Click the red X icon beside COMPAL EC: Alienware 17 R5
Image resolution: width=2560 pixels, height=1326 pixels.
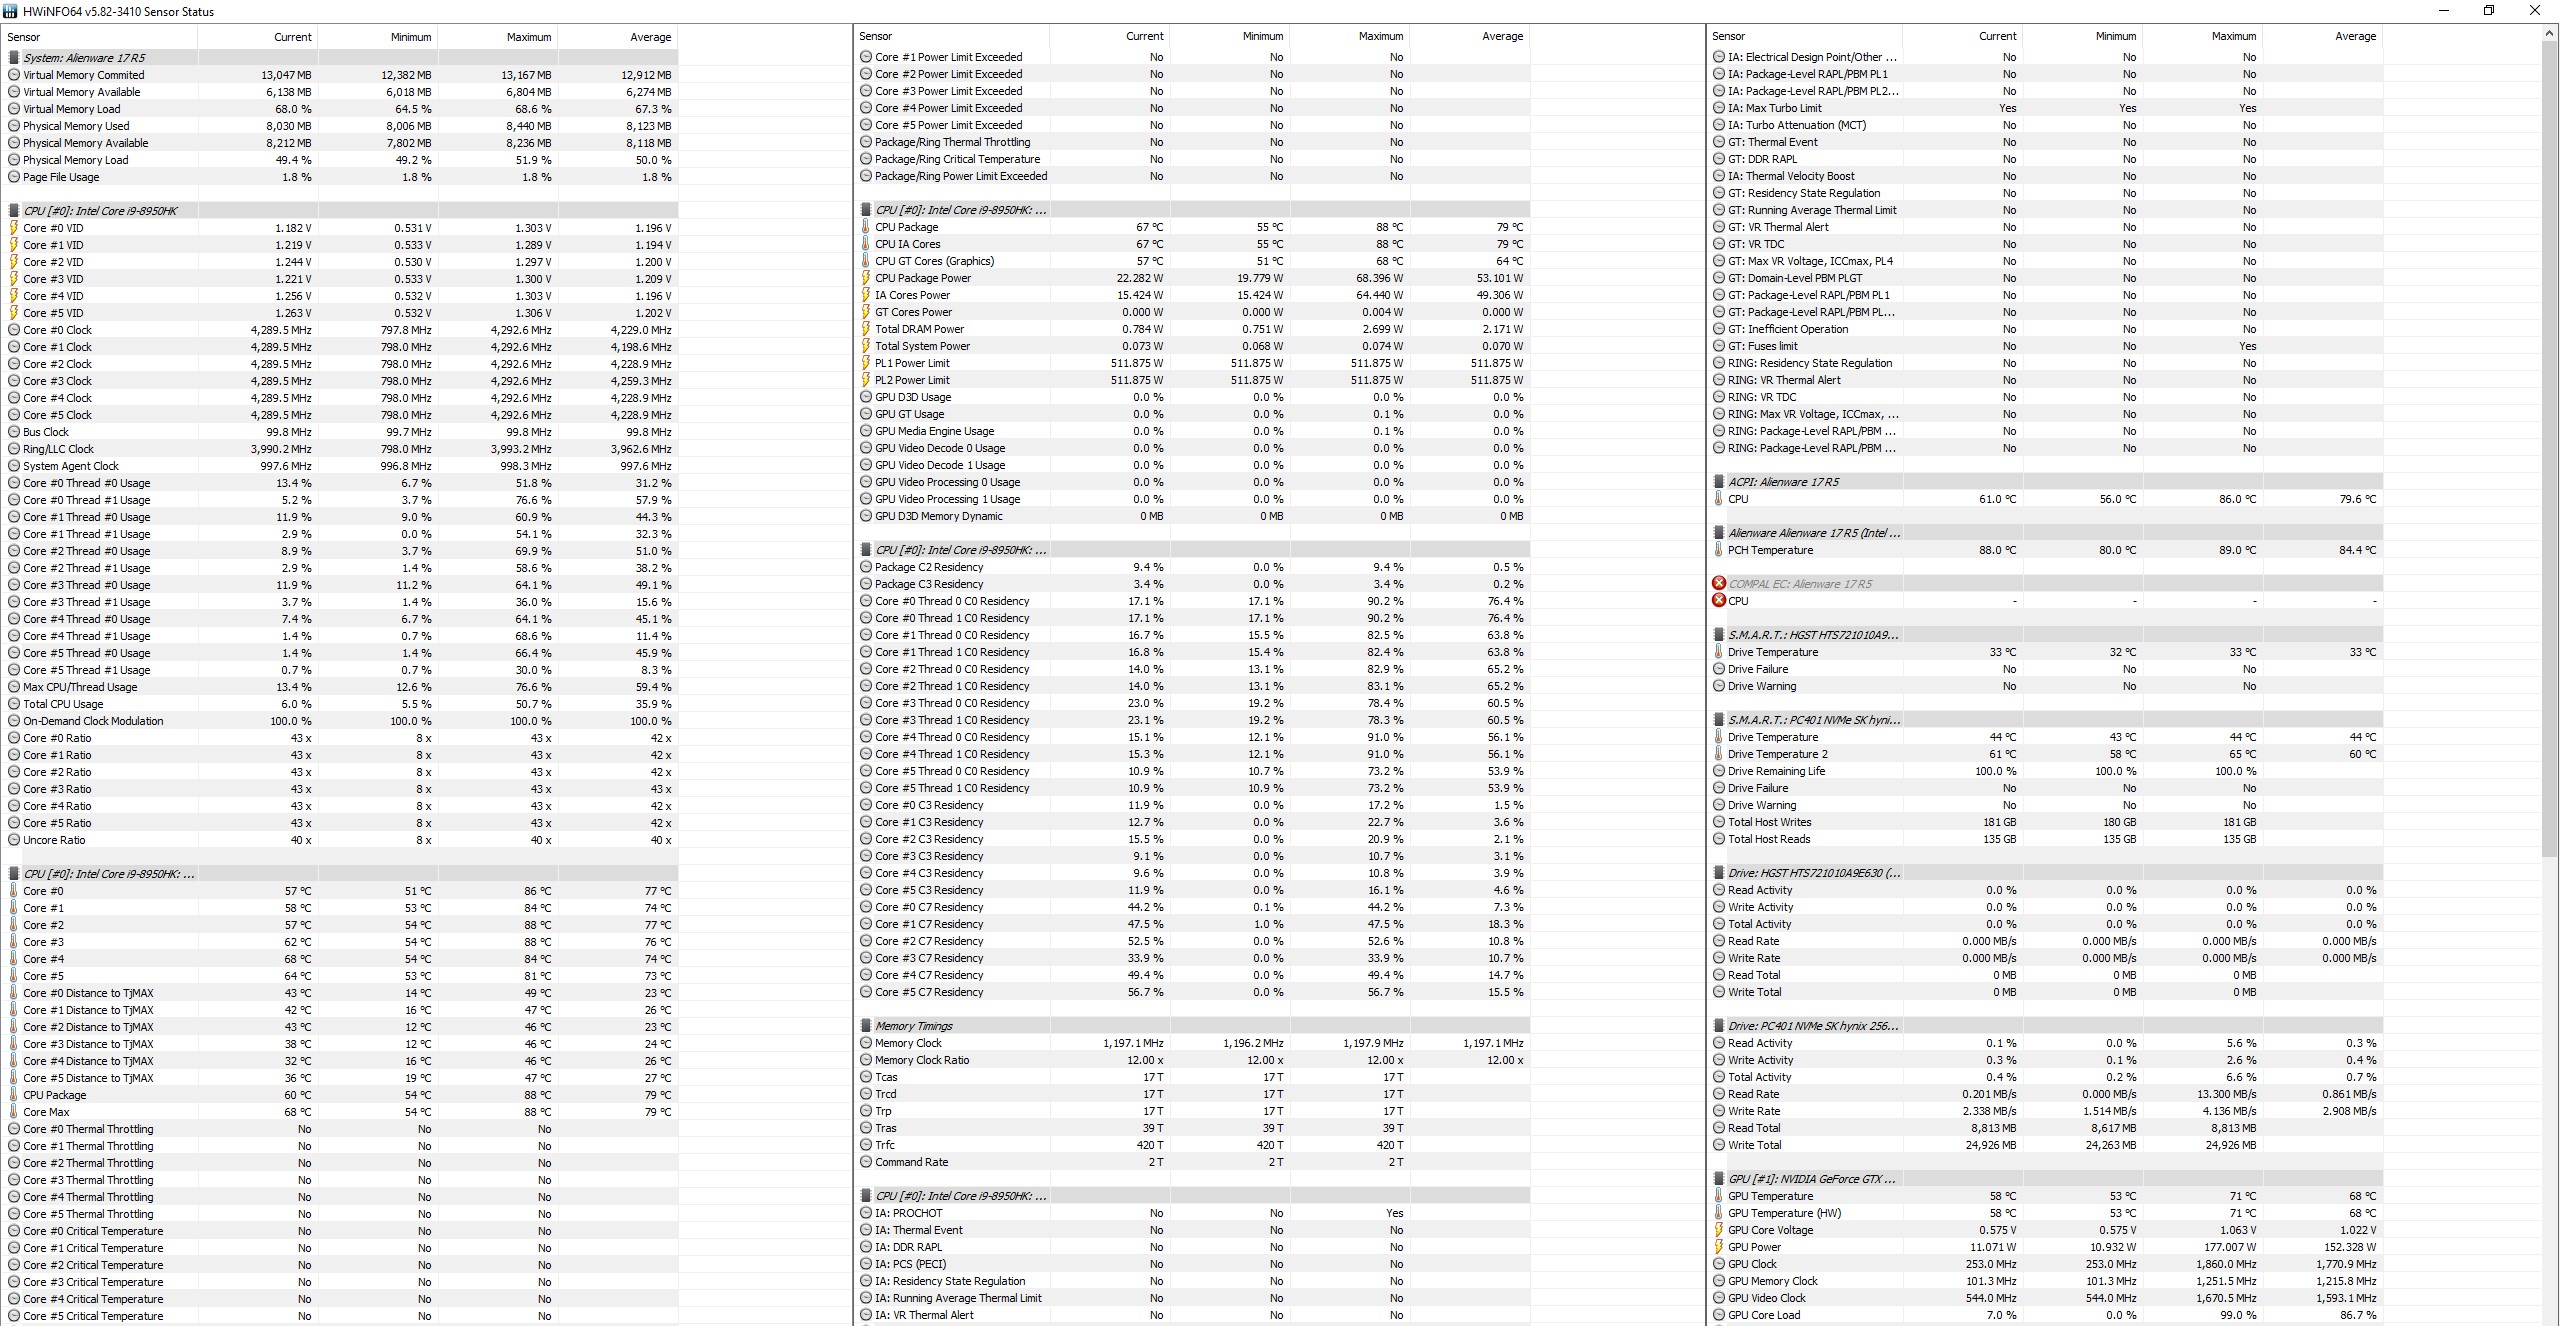[x=1719, y=583]
